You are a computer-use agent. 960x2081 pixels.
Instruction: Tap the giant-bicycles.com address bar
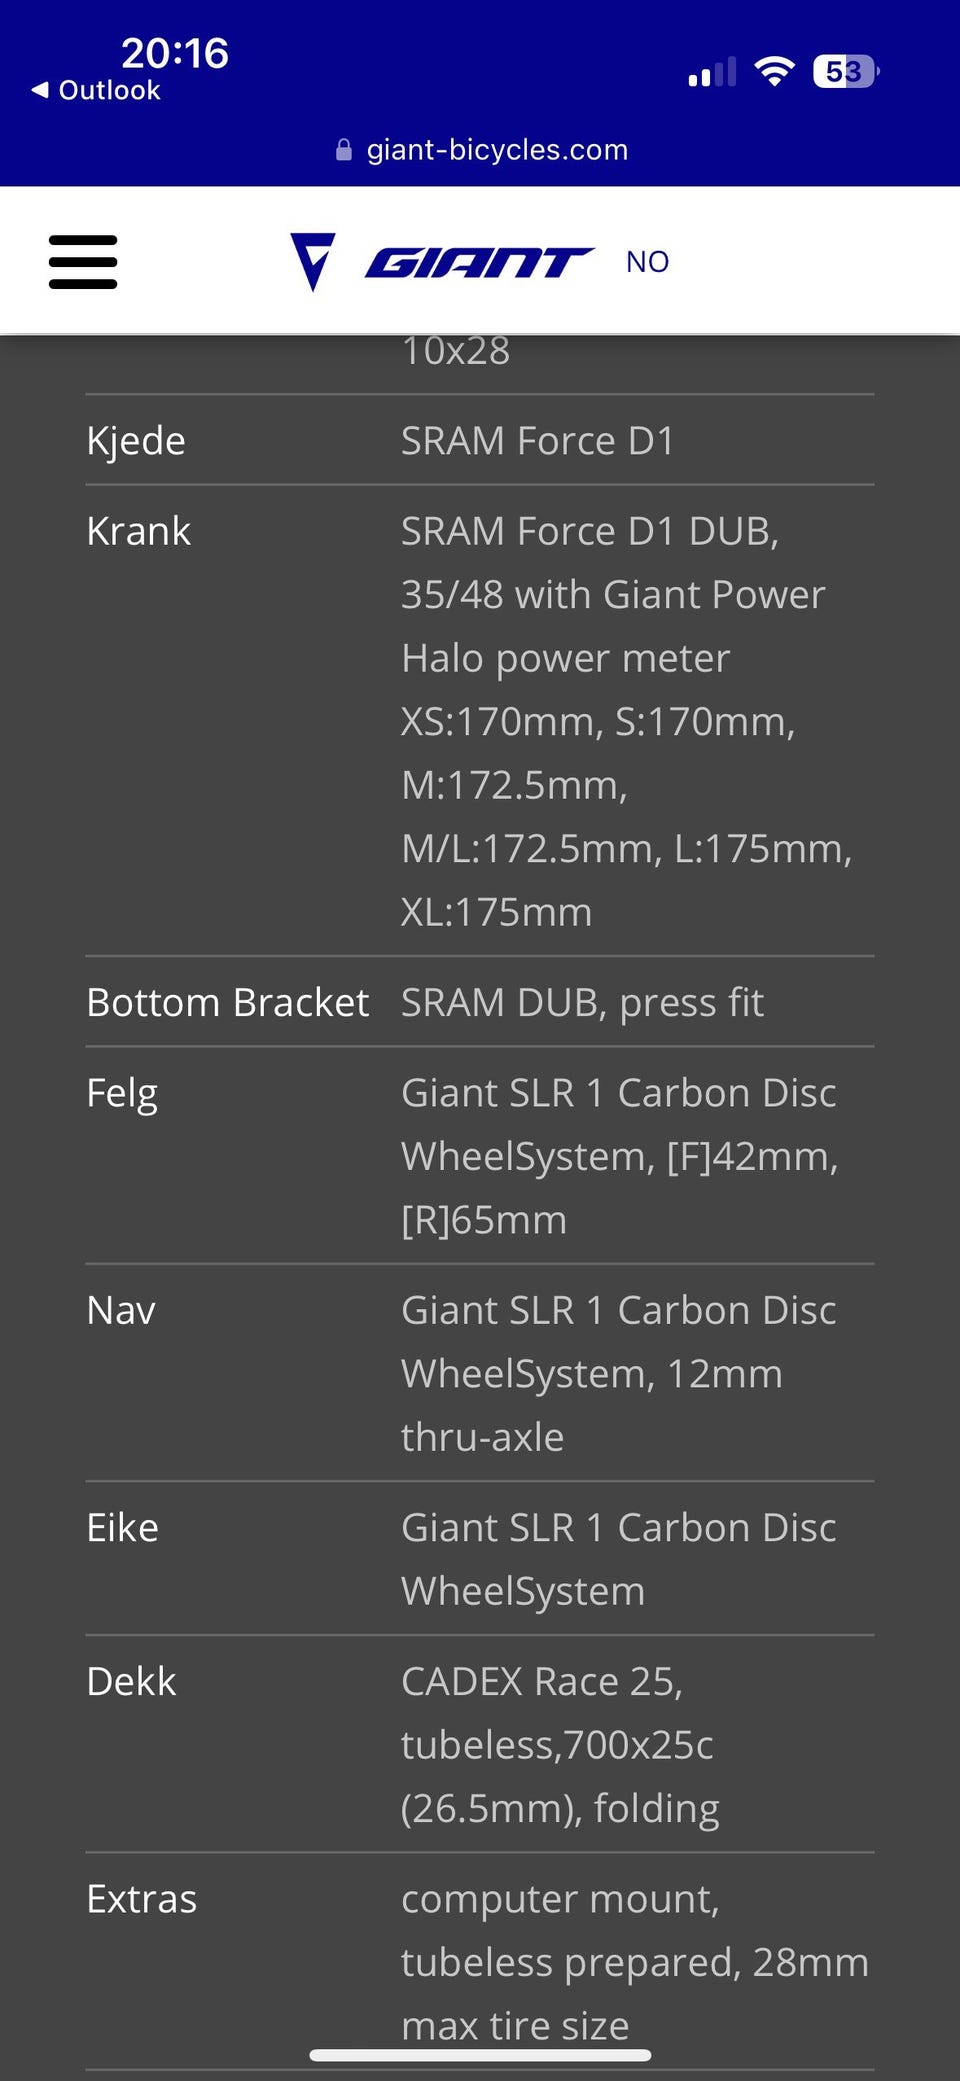(x=497, y=150)
